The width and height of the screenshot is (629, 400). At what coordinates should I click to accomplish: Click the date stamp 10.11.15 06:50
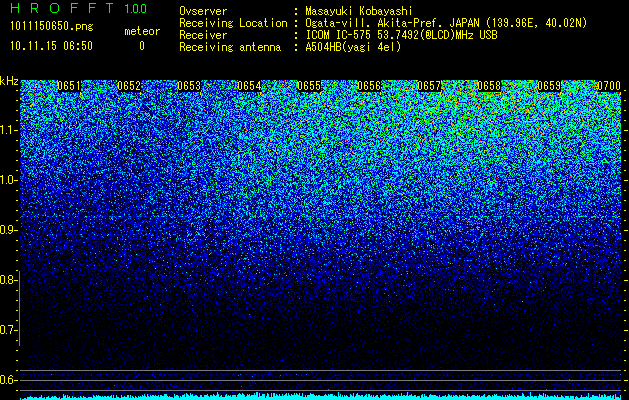click(x=51, y=46)
